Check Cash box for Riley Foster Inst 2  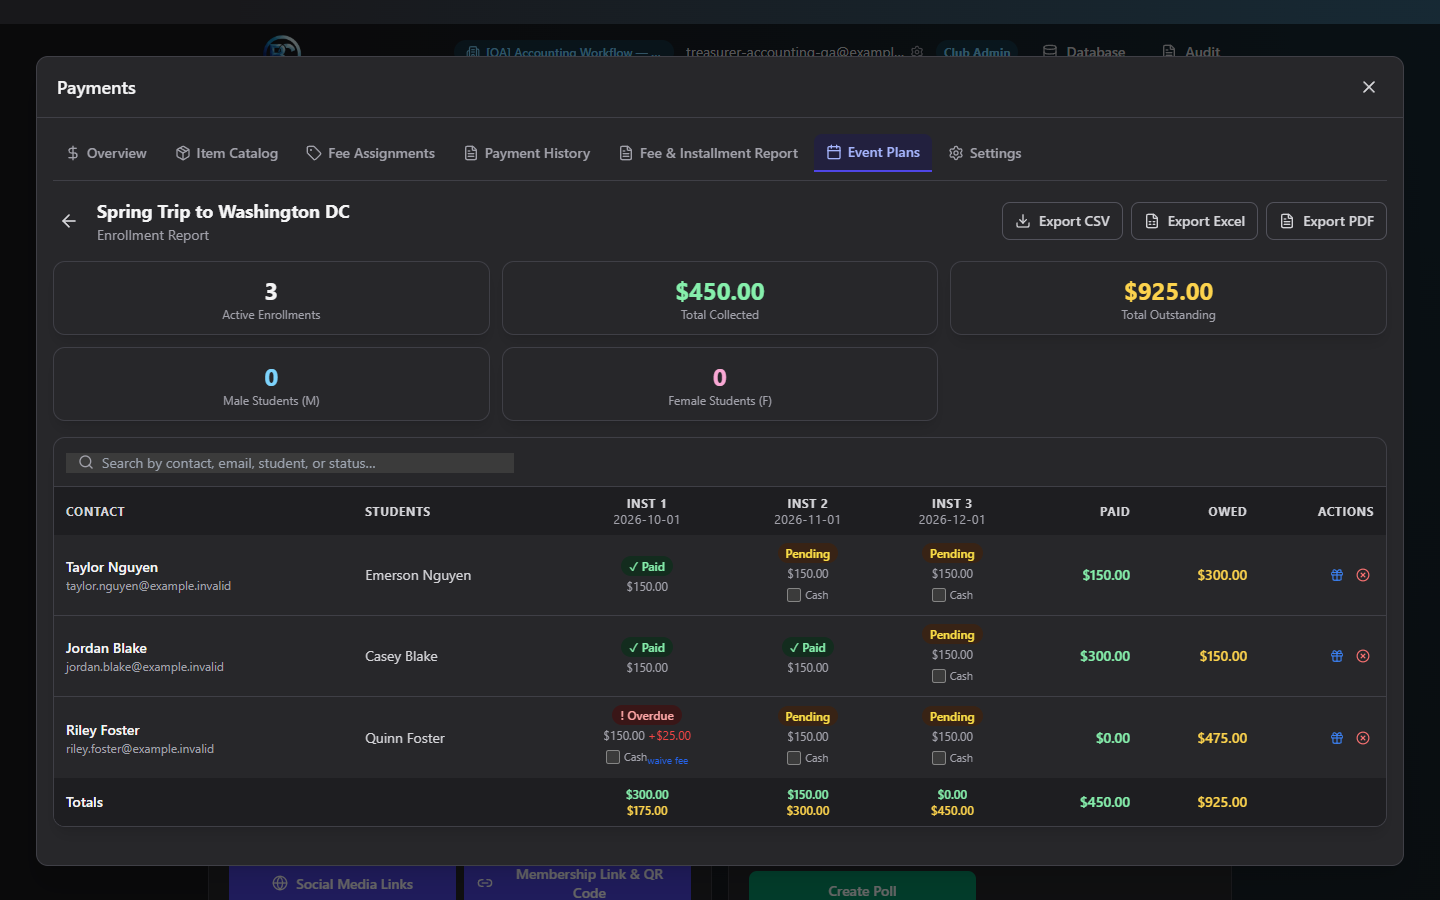(x=794, y=758)
